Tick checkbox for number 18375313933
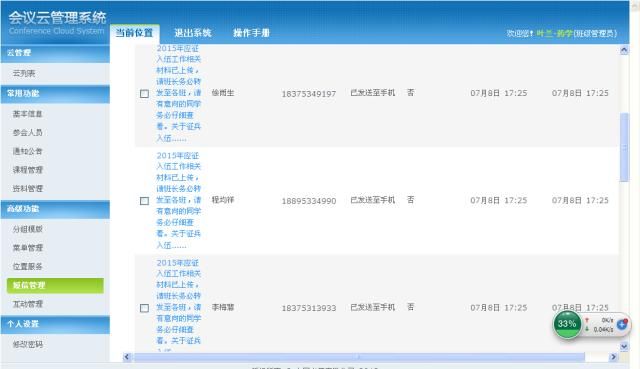640x369 pixels. (x=144, y=308)
